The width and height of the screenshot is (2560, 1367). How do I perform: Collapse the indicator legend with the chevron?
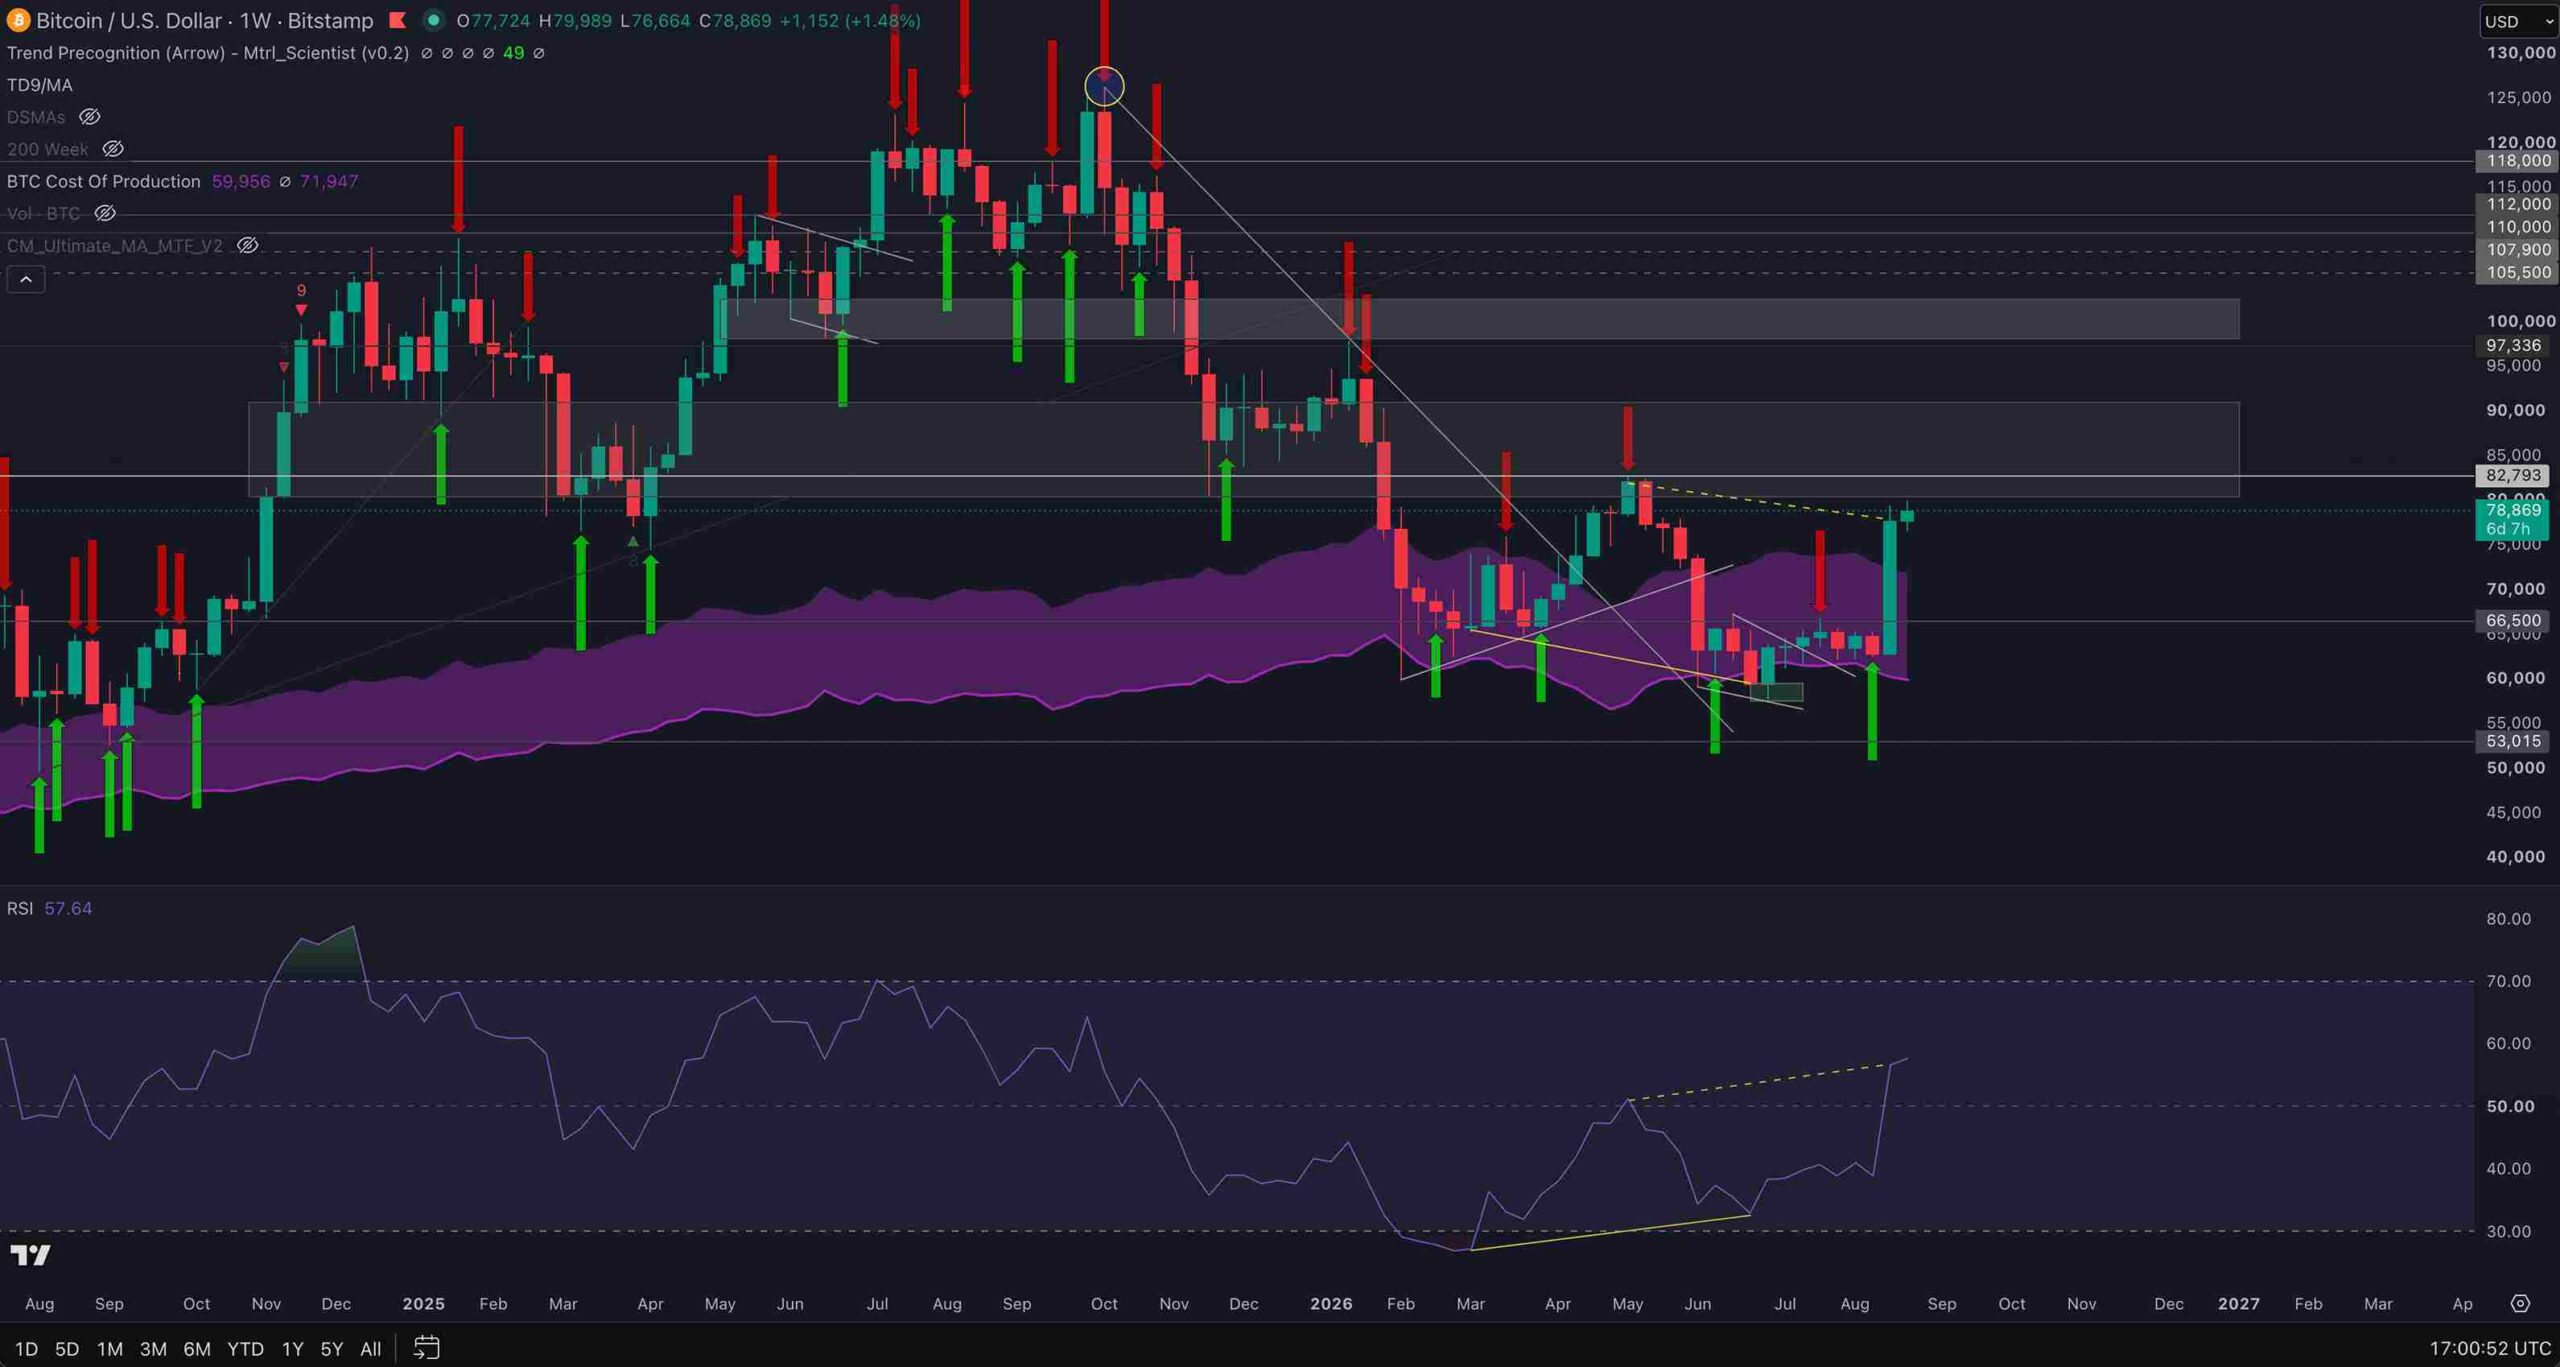tap(26, 279)
